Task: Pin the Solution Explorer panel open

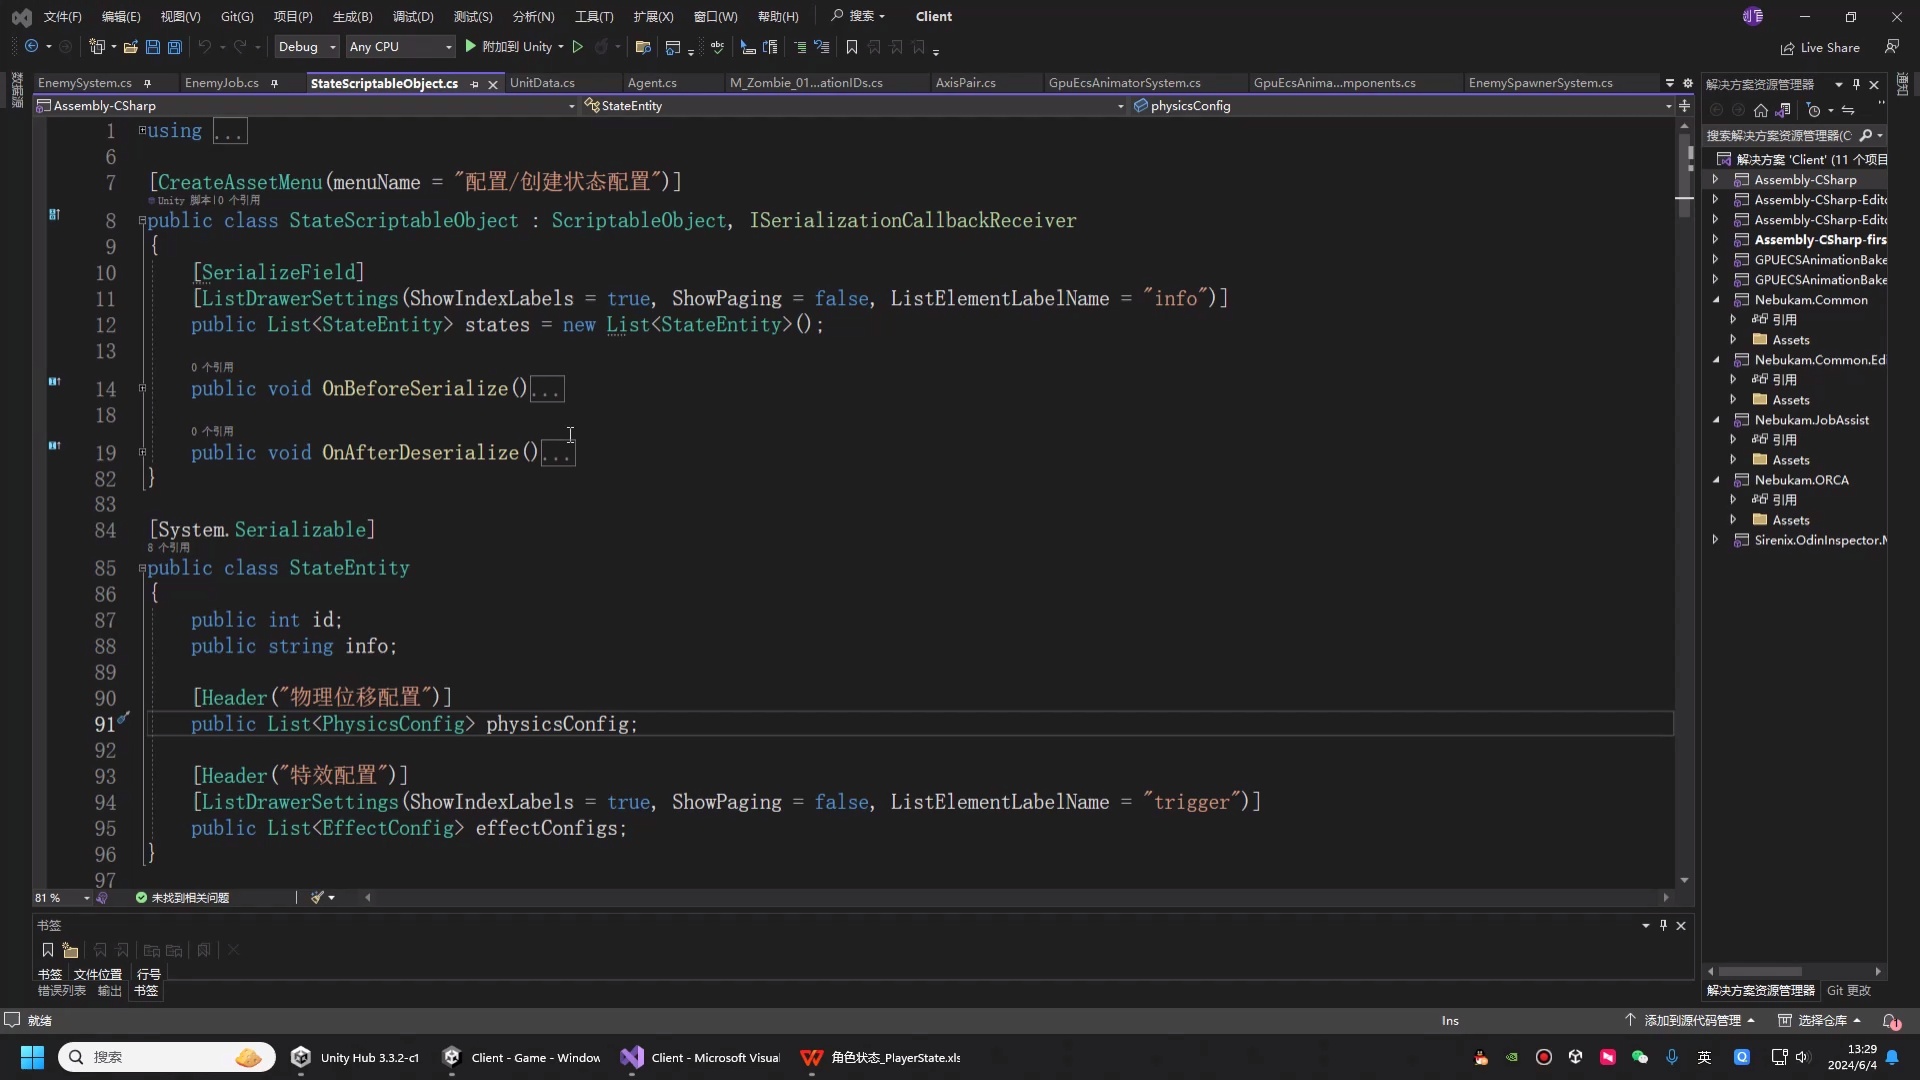Action: tap(1857, 85)
